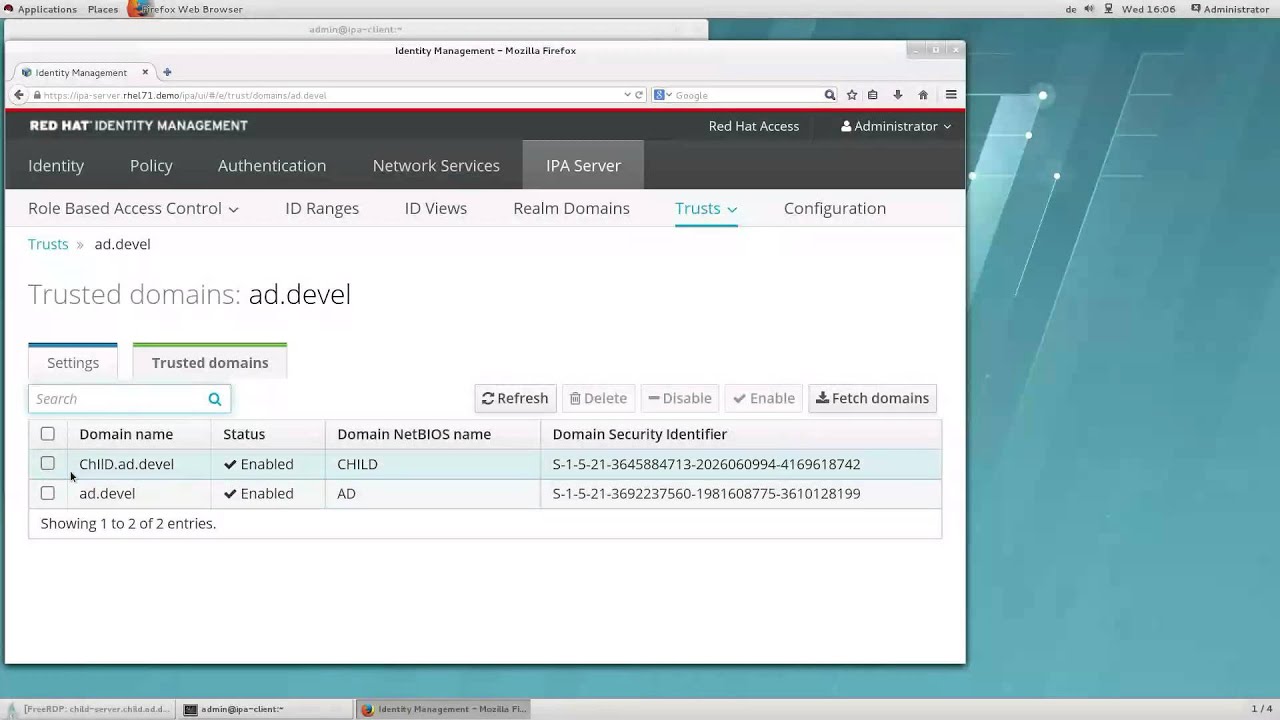Open a new browser tab with plus icon
Screen dimensions: 1280x720
[167, 72]
